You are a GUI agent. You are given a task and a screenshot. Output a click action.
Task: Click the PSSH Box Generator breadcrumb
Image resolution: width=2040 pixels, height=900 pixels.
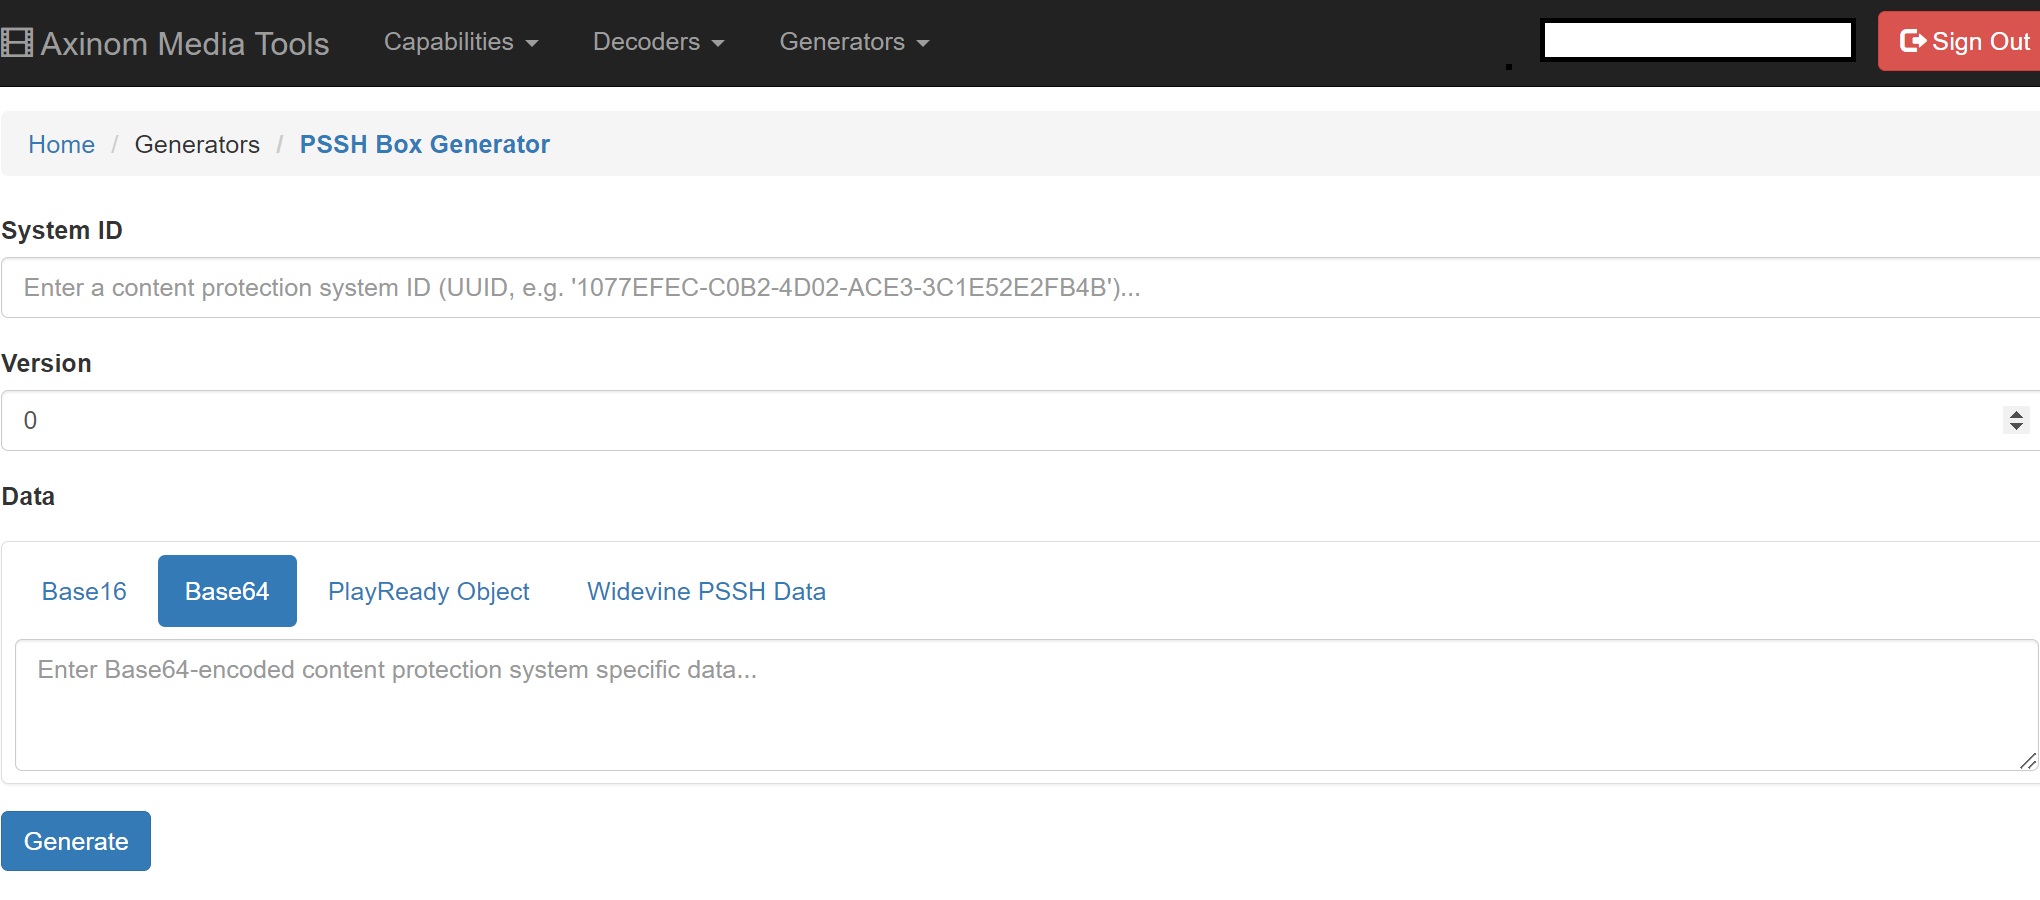[x=425, y=144]
